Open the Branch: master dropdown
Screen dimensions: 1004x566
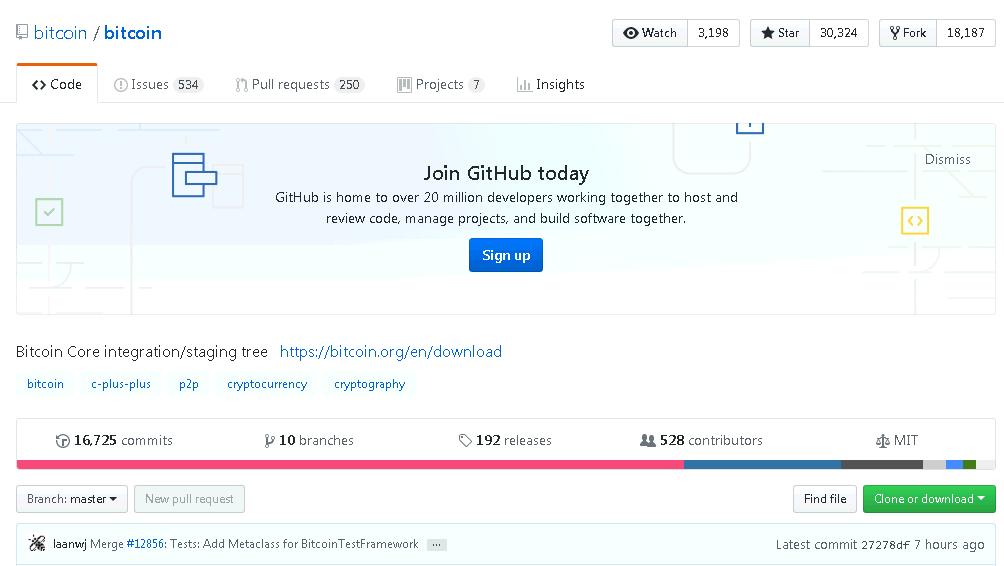[72, 499]
